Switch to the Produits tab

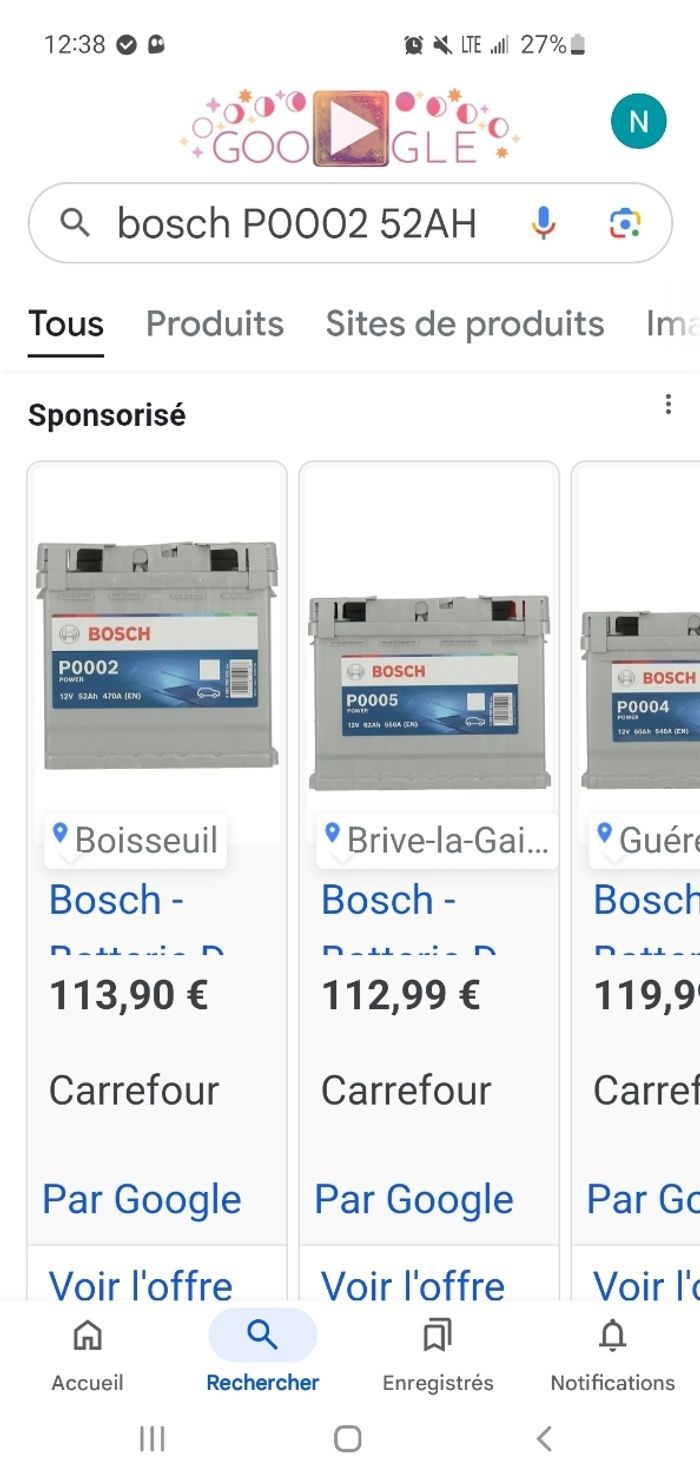(215, 323)
